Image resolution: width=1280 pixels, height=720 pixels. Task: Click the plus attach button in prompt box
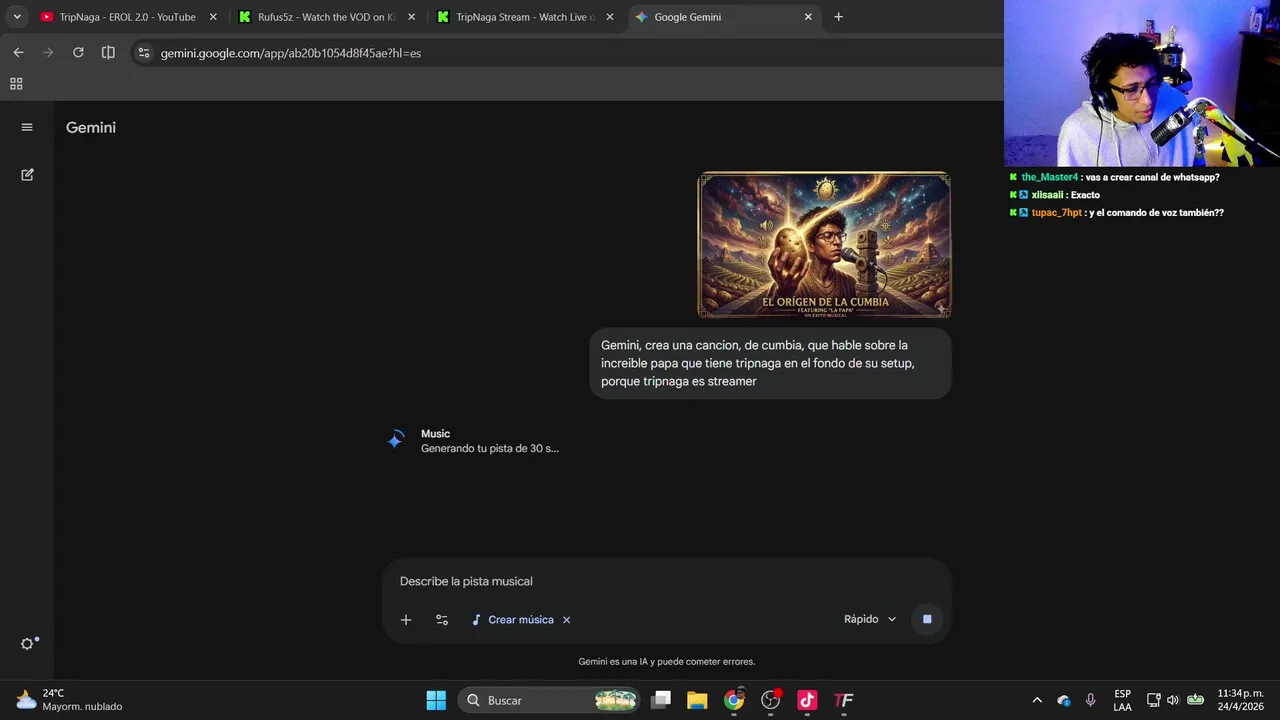point(406,620)
